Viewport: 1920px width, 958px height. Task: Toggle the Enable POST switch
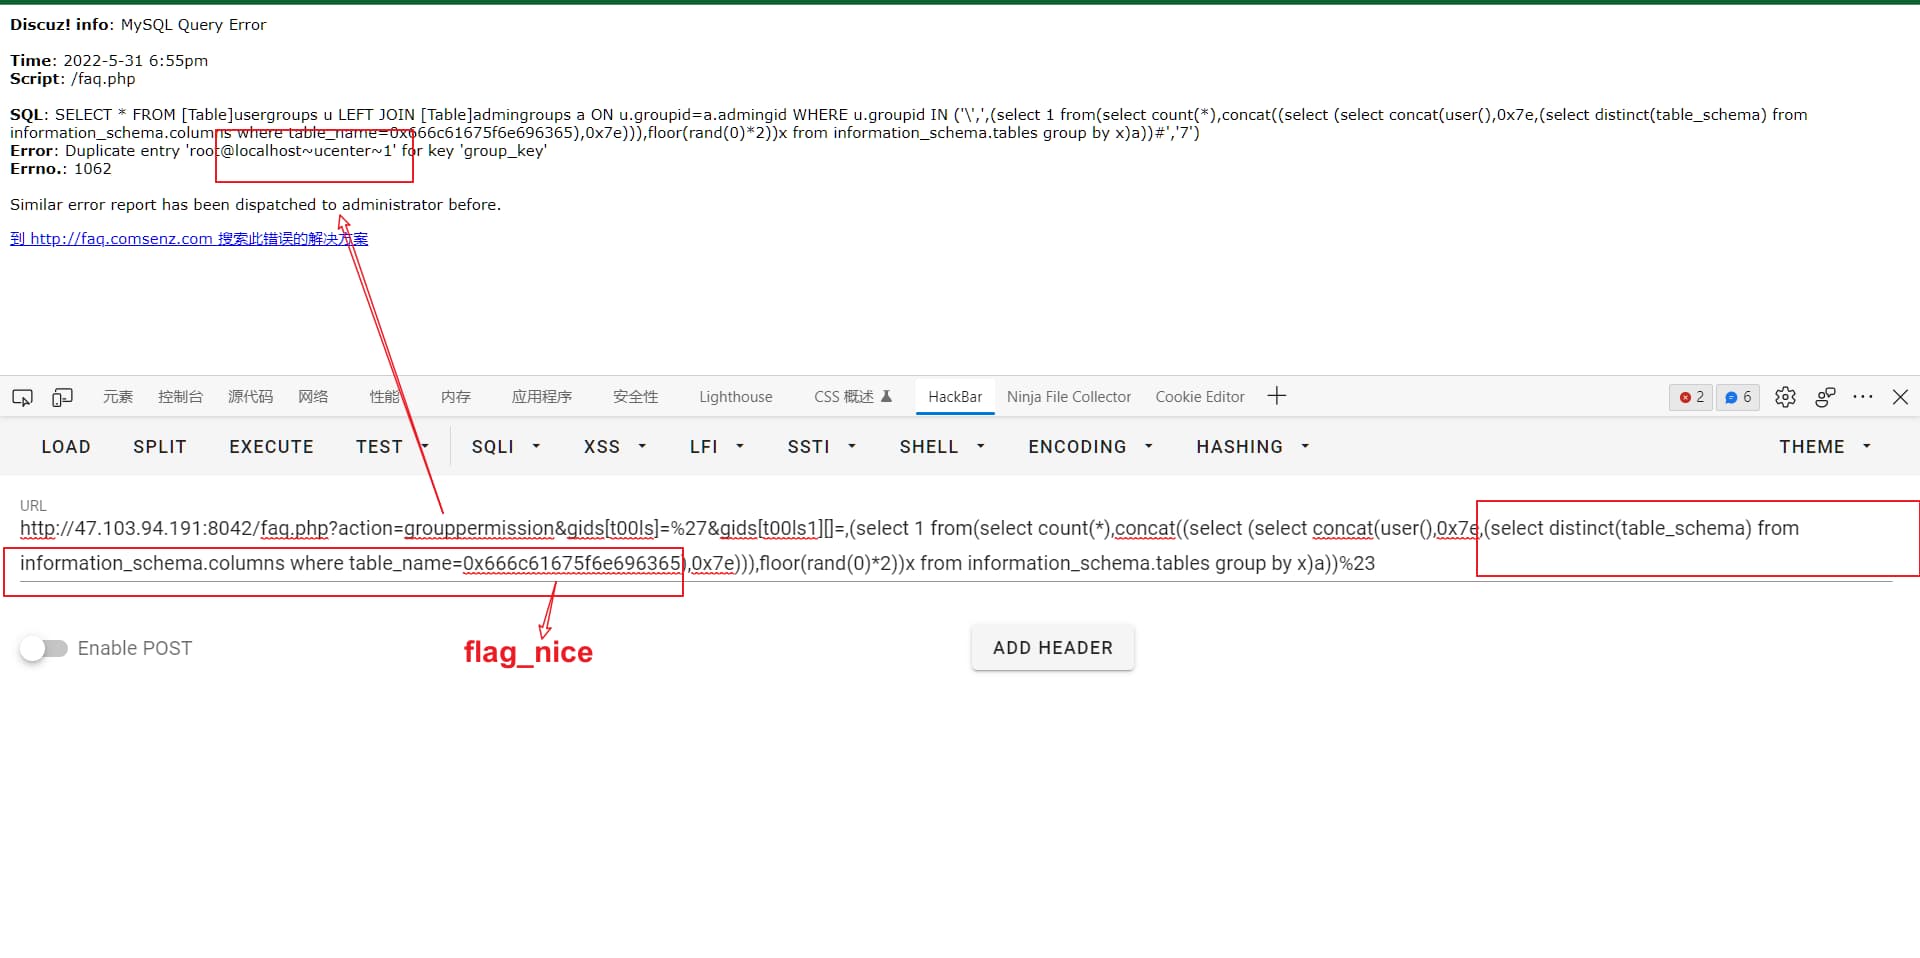point(43,648)
